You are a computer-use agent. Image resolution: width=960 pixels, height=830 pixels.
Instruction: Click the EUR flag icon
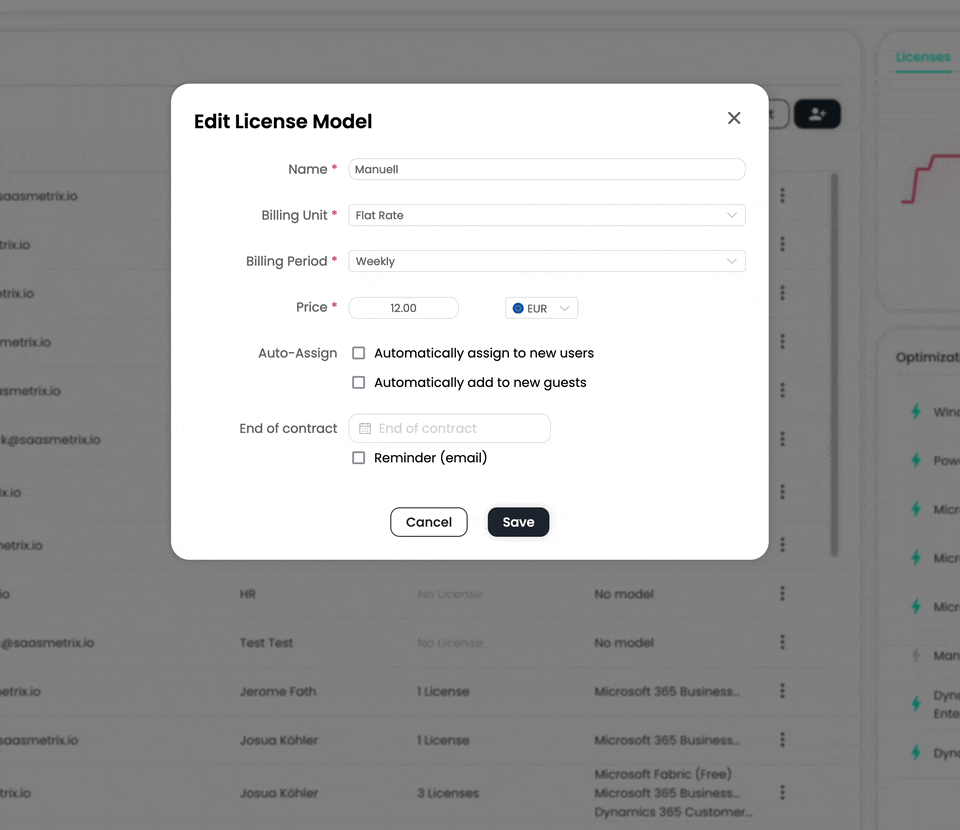point(518,308)
